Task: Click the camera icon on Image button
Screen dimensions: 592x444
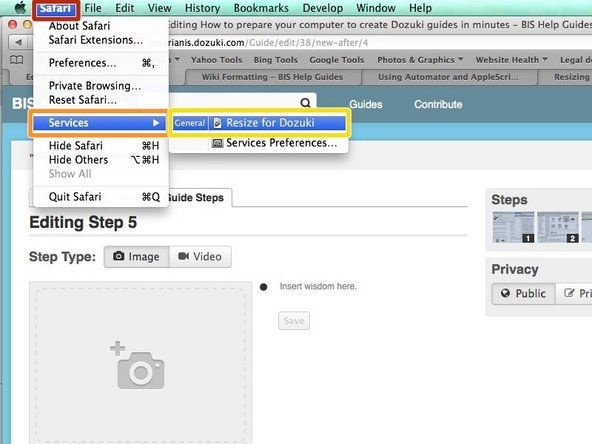Action: 119,256
